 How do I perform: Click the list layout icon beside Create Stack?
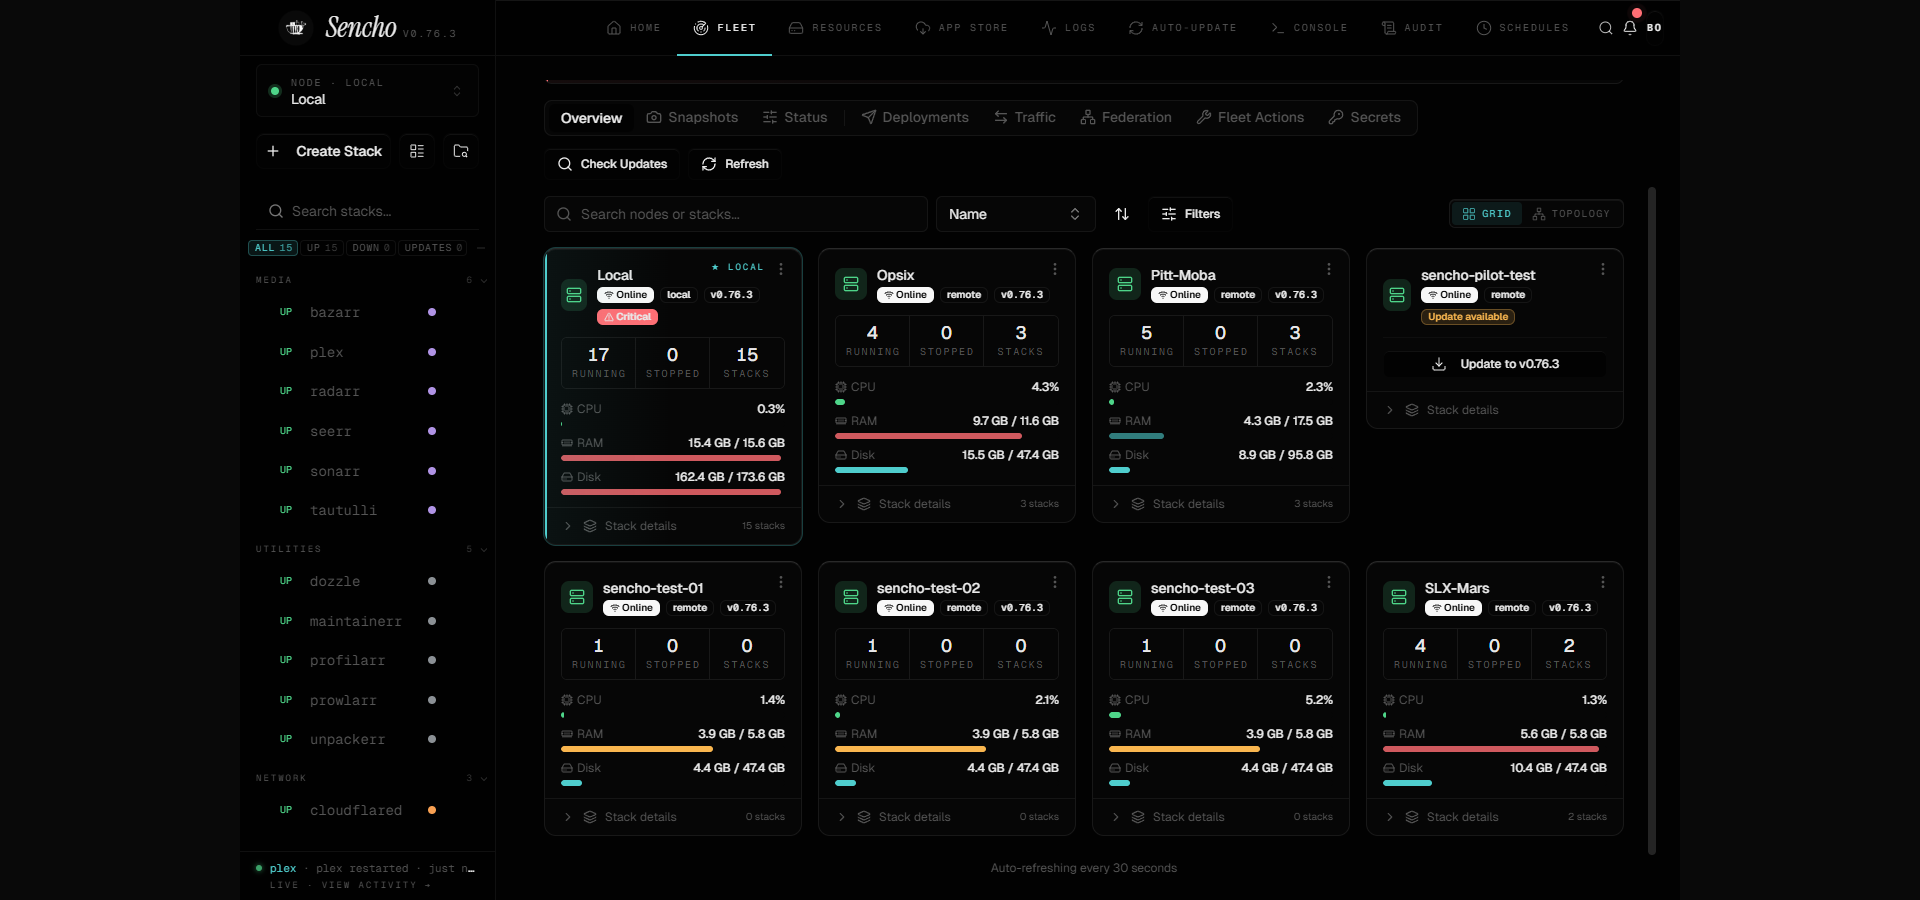pyautogui.click(x=417, y=151)
